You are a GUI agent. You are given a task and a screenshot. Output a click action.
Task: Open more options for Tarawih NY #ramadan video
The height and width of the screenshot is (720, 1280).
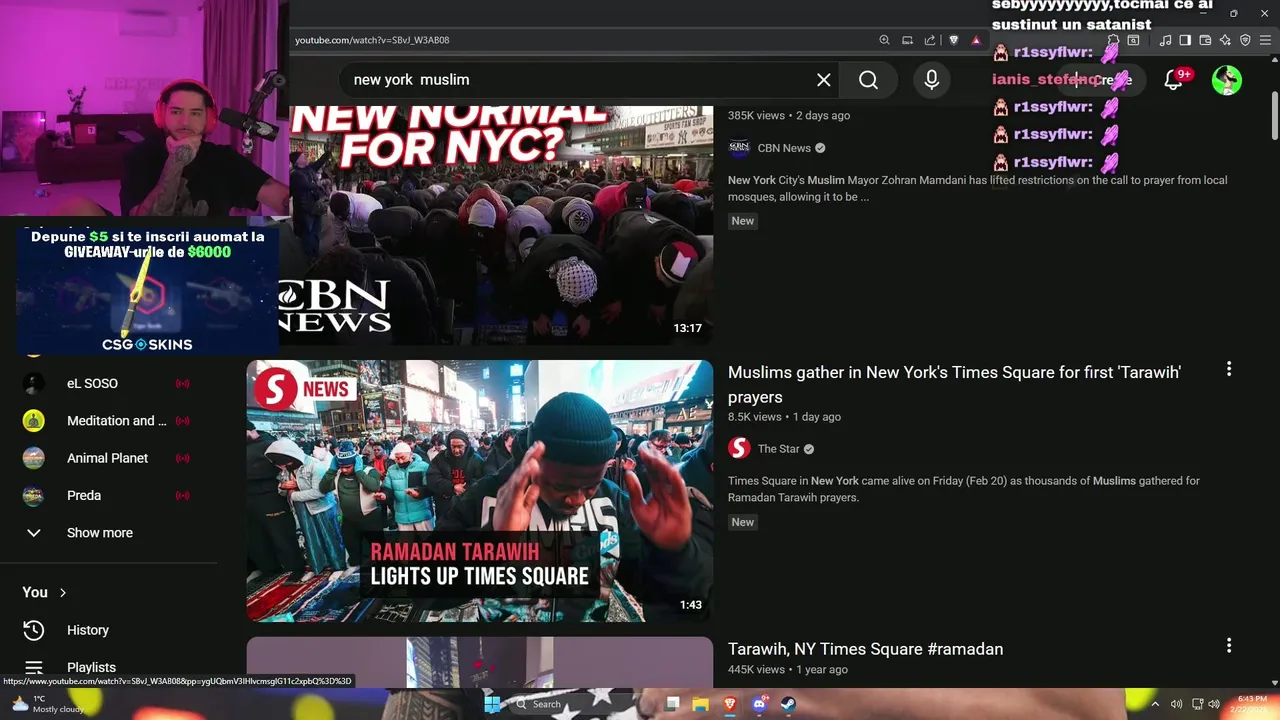click(x=1229, y=646)
